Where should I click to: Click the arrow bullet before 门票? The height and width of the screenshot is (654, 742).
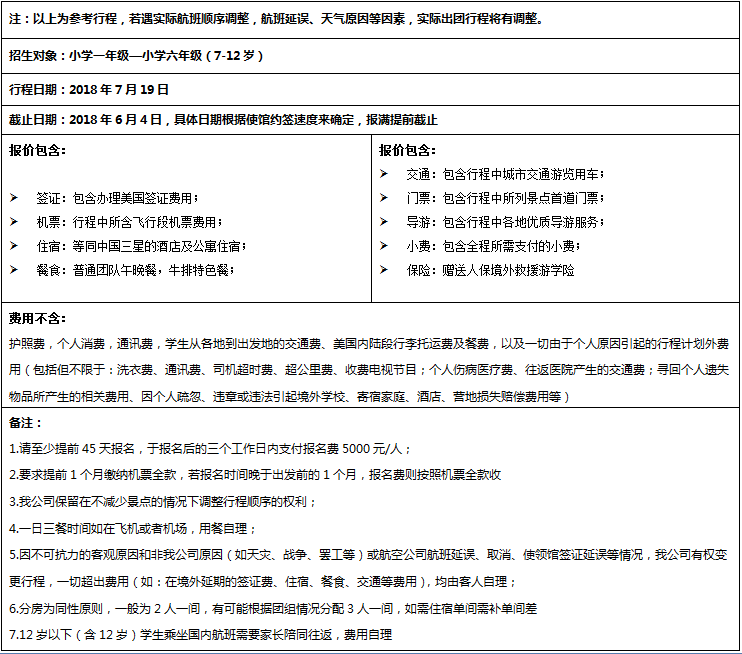coord(384,198)
